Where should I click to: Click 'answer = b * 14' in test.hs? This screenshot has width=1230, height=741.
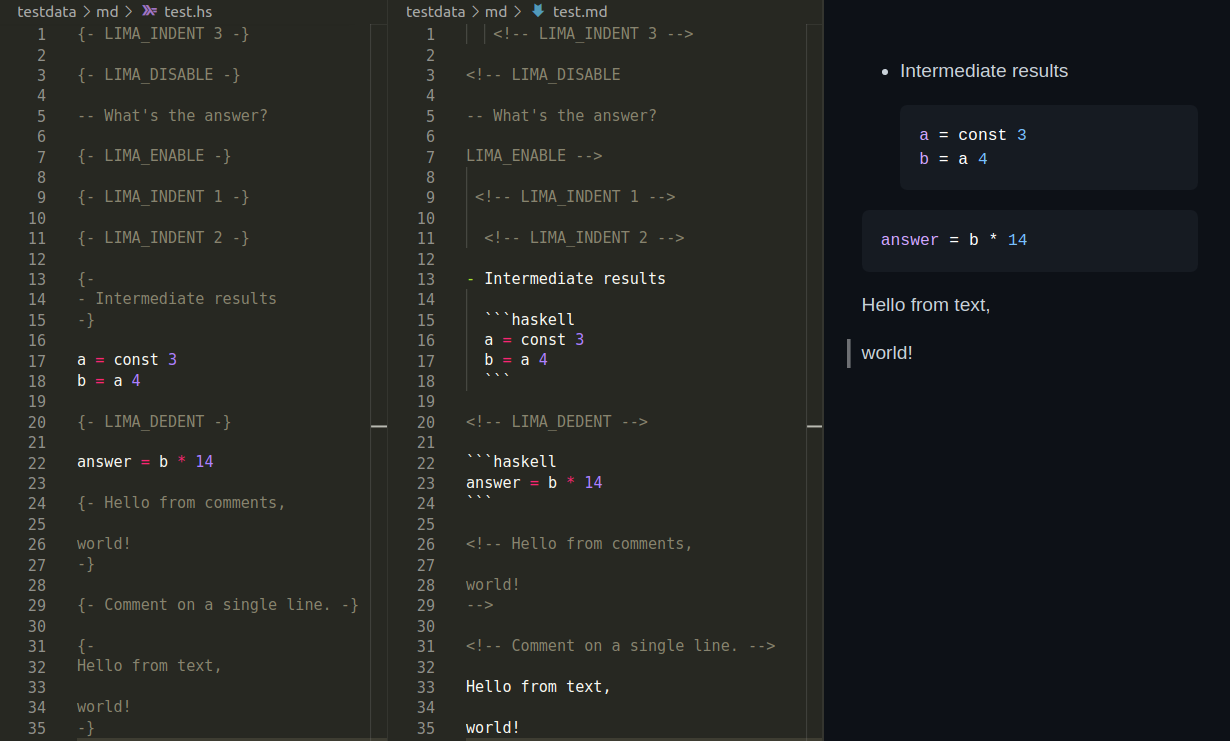click(x=145, y=462)
